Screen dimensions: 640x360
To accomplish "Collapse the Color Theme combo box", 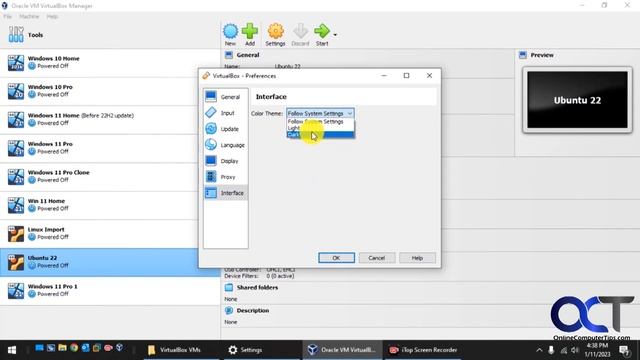I will (x=320, y=113).
